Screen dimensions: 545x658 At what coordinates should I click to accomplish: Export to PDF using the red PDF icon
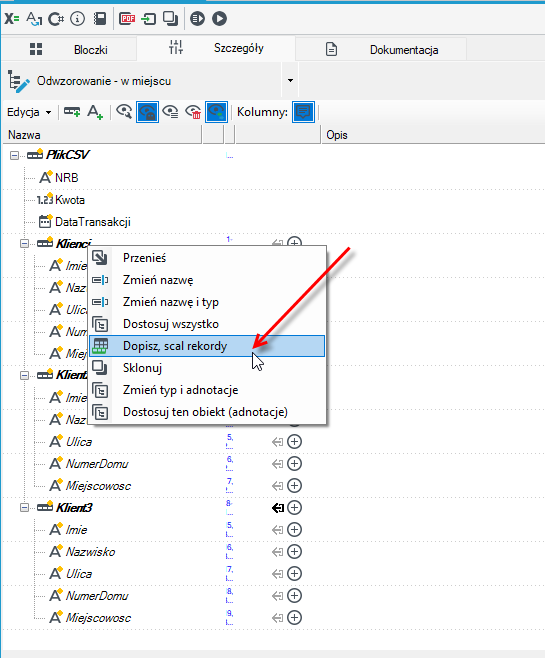(127, 19)
